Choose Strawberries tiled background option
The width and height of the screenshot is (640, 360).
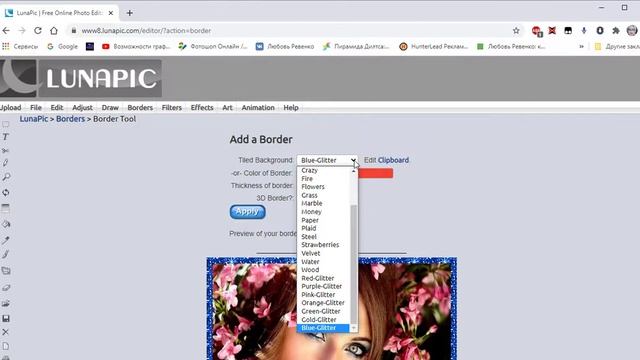320,245
